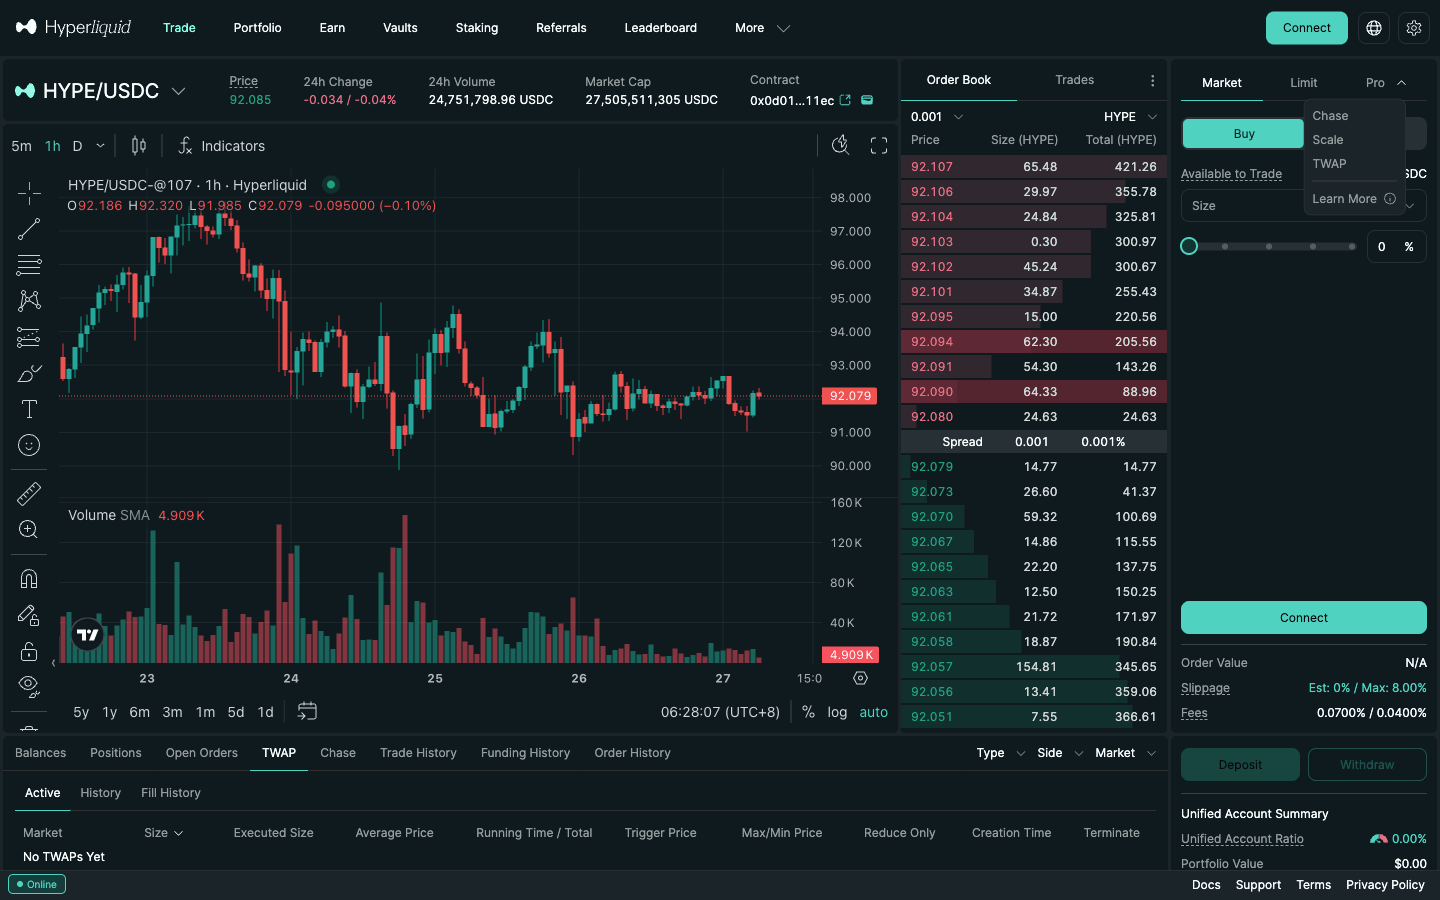Toggle lock all drawing tools
This screenshot has height=900, width=1440.
29,651
